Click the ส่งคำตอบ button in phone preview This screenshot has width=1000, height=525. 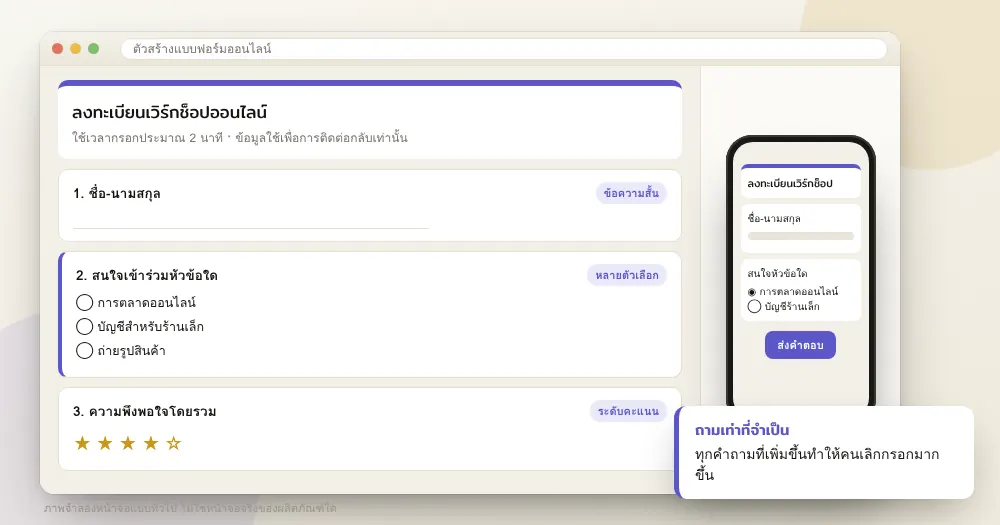click(x=800, y=345)
